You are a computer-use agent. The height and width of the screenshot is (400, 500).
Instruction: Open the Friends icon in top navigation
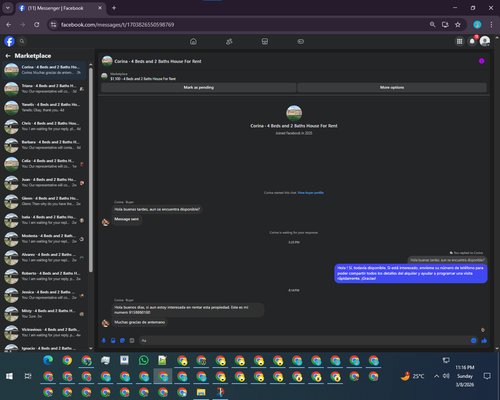tap(229, 41)
